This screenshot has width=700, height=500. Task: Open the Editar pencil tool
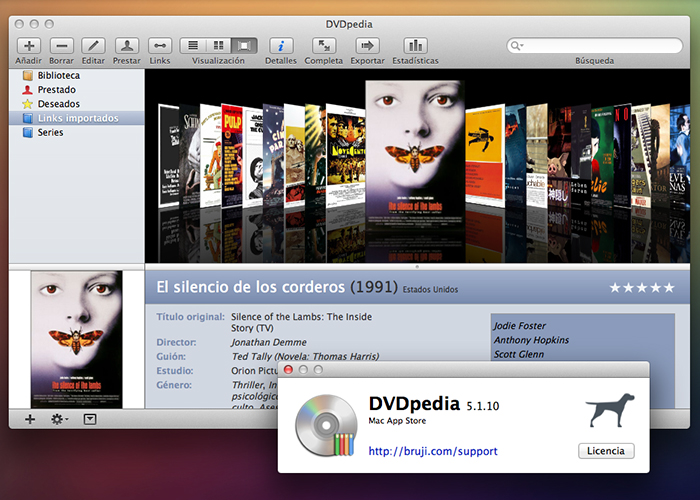pyautogui.click(x=93, y=46)
